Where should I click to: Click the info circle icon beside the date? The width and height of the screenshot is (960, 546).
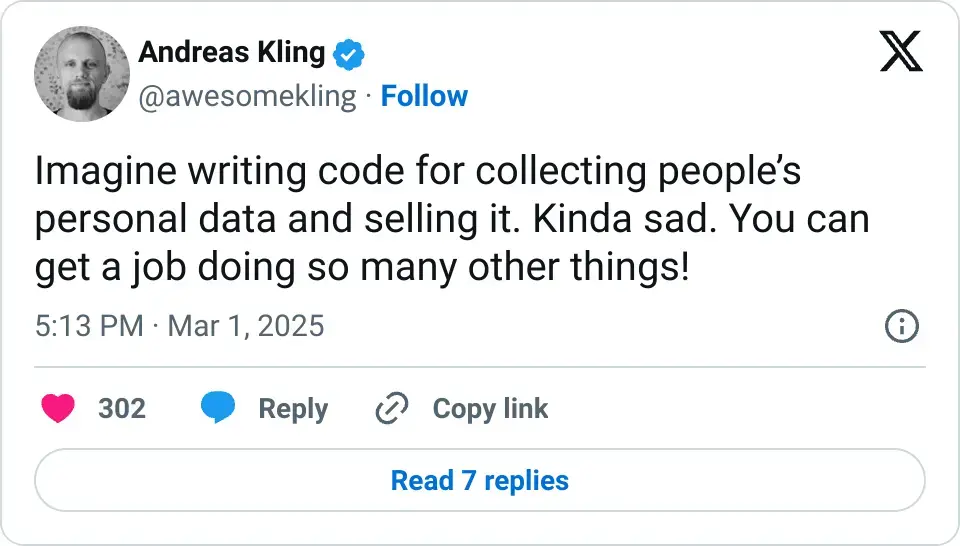[x=902, y=326]
